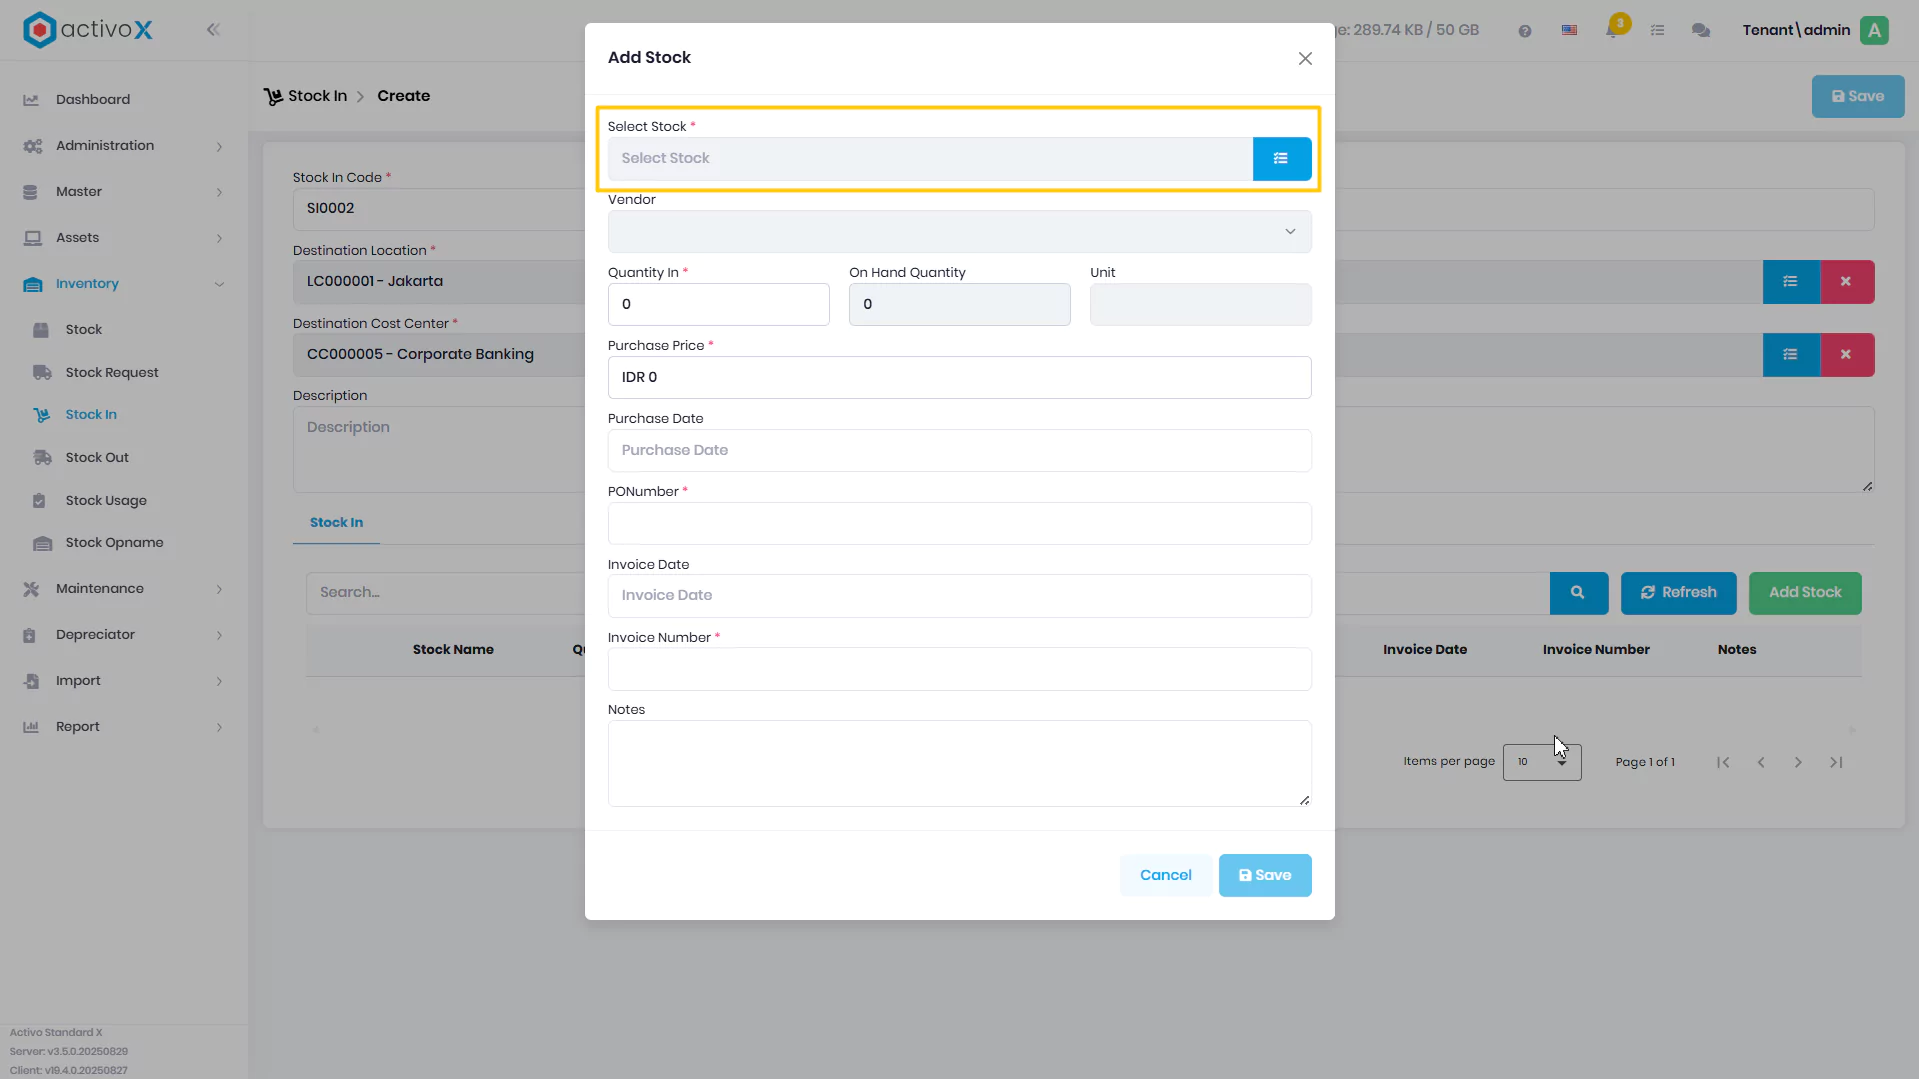This screenshot has width=1919, height=1079.
Task: Go to last page pagination icon
Action: [x=1836, y=763]
